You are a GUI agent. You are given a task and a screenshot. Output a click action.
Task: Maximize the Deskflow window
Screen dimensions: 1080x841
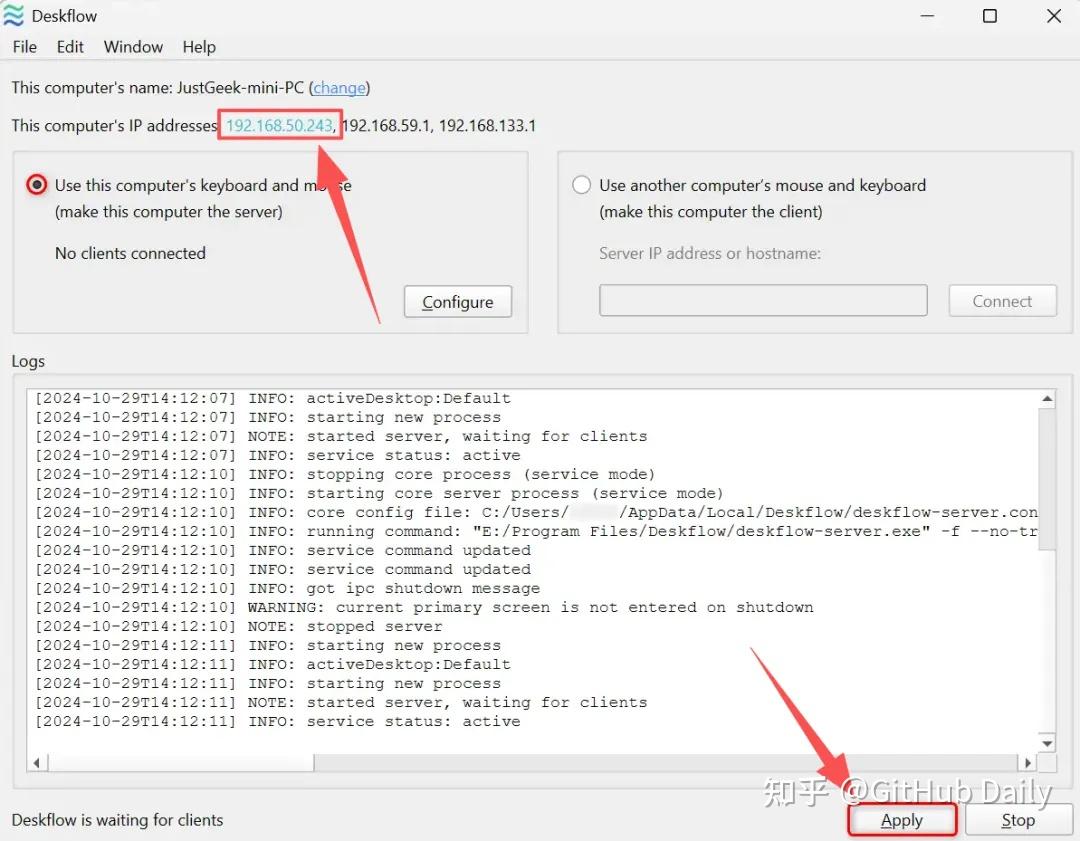click(989, 16)
